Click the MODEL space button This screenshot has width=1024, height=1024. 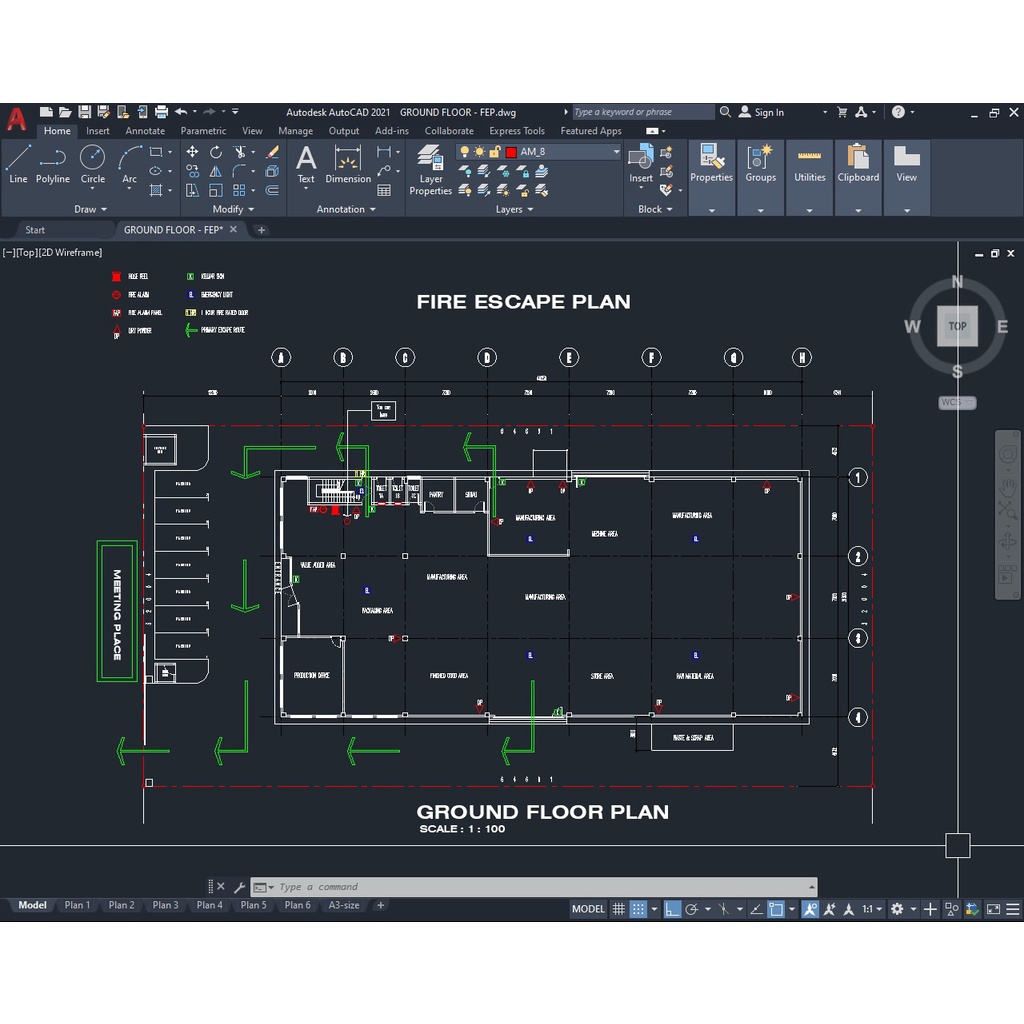588,909
